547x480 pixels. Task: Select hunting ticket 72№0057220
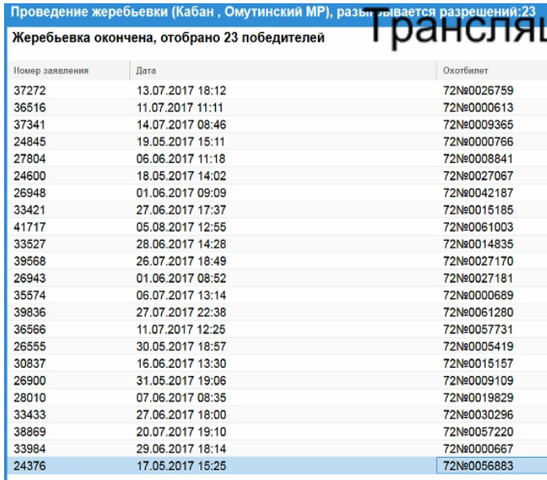(x=478, y=432)
